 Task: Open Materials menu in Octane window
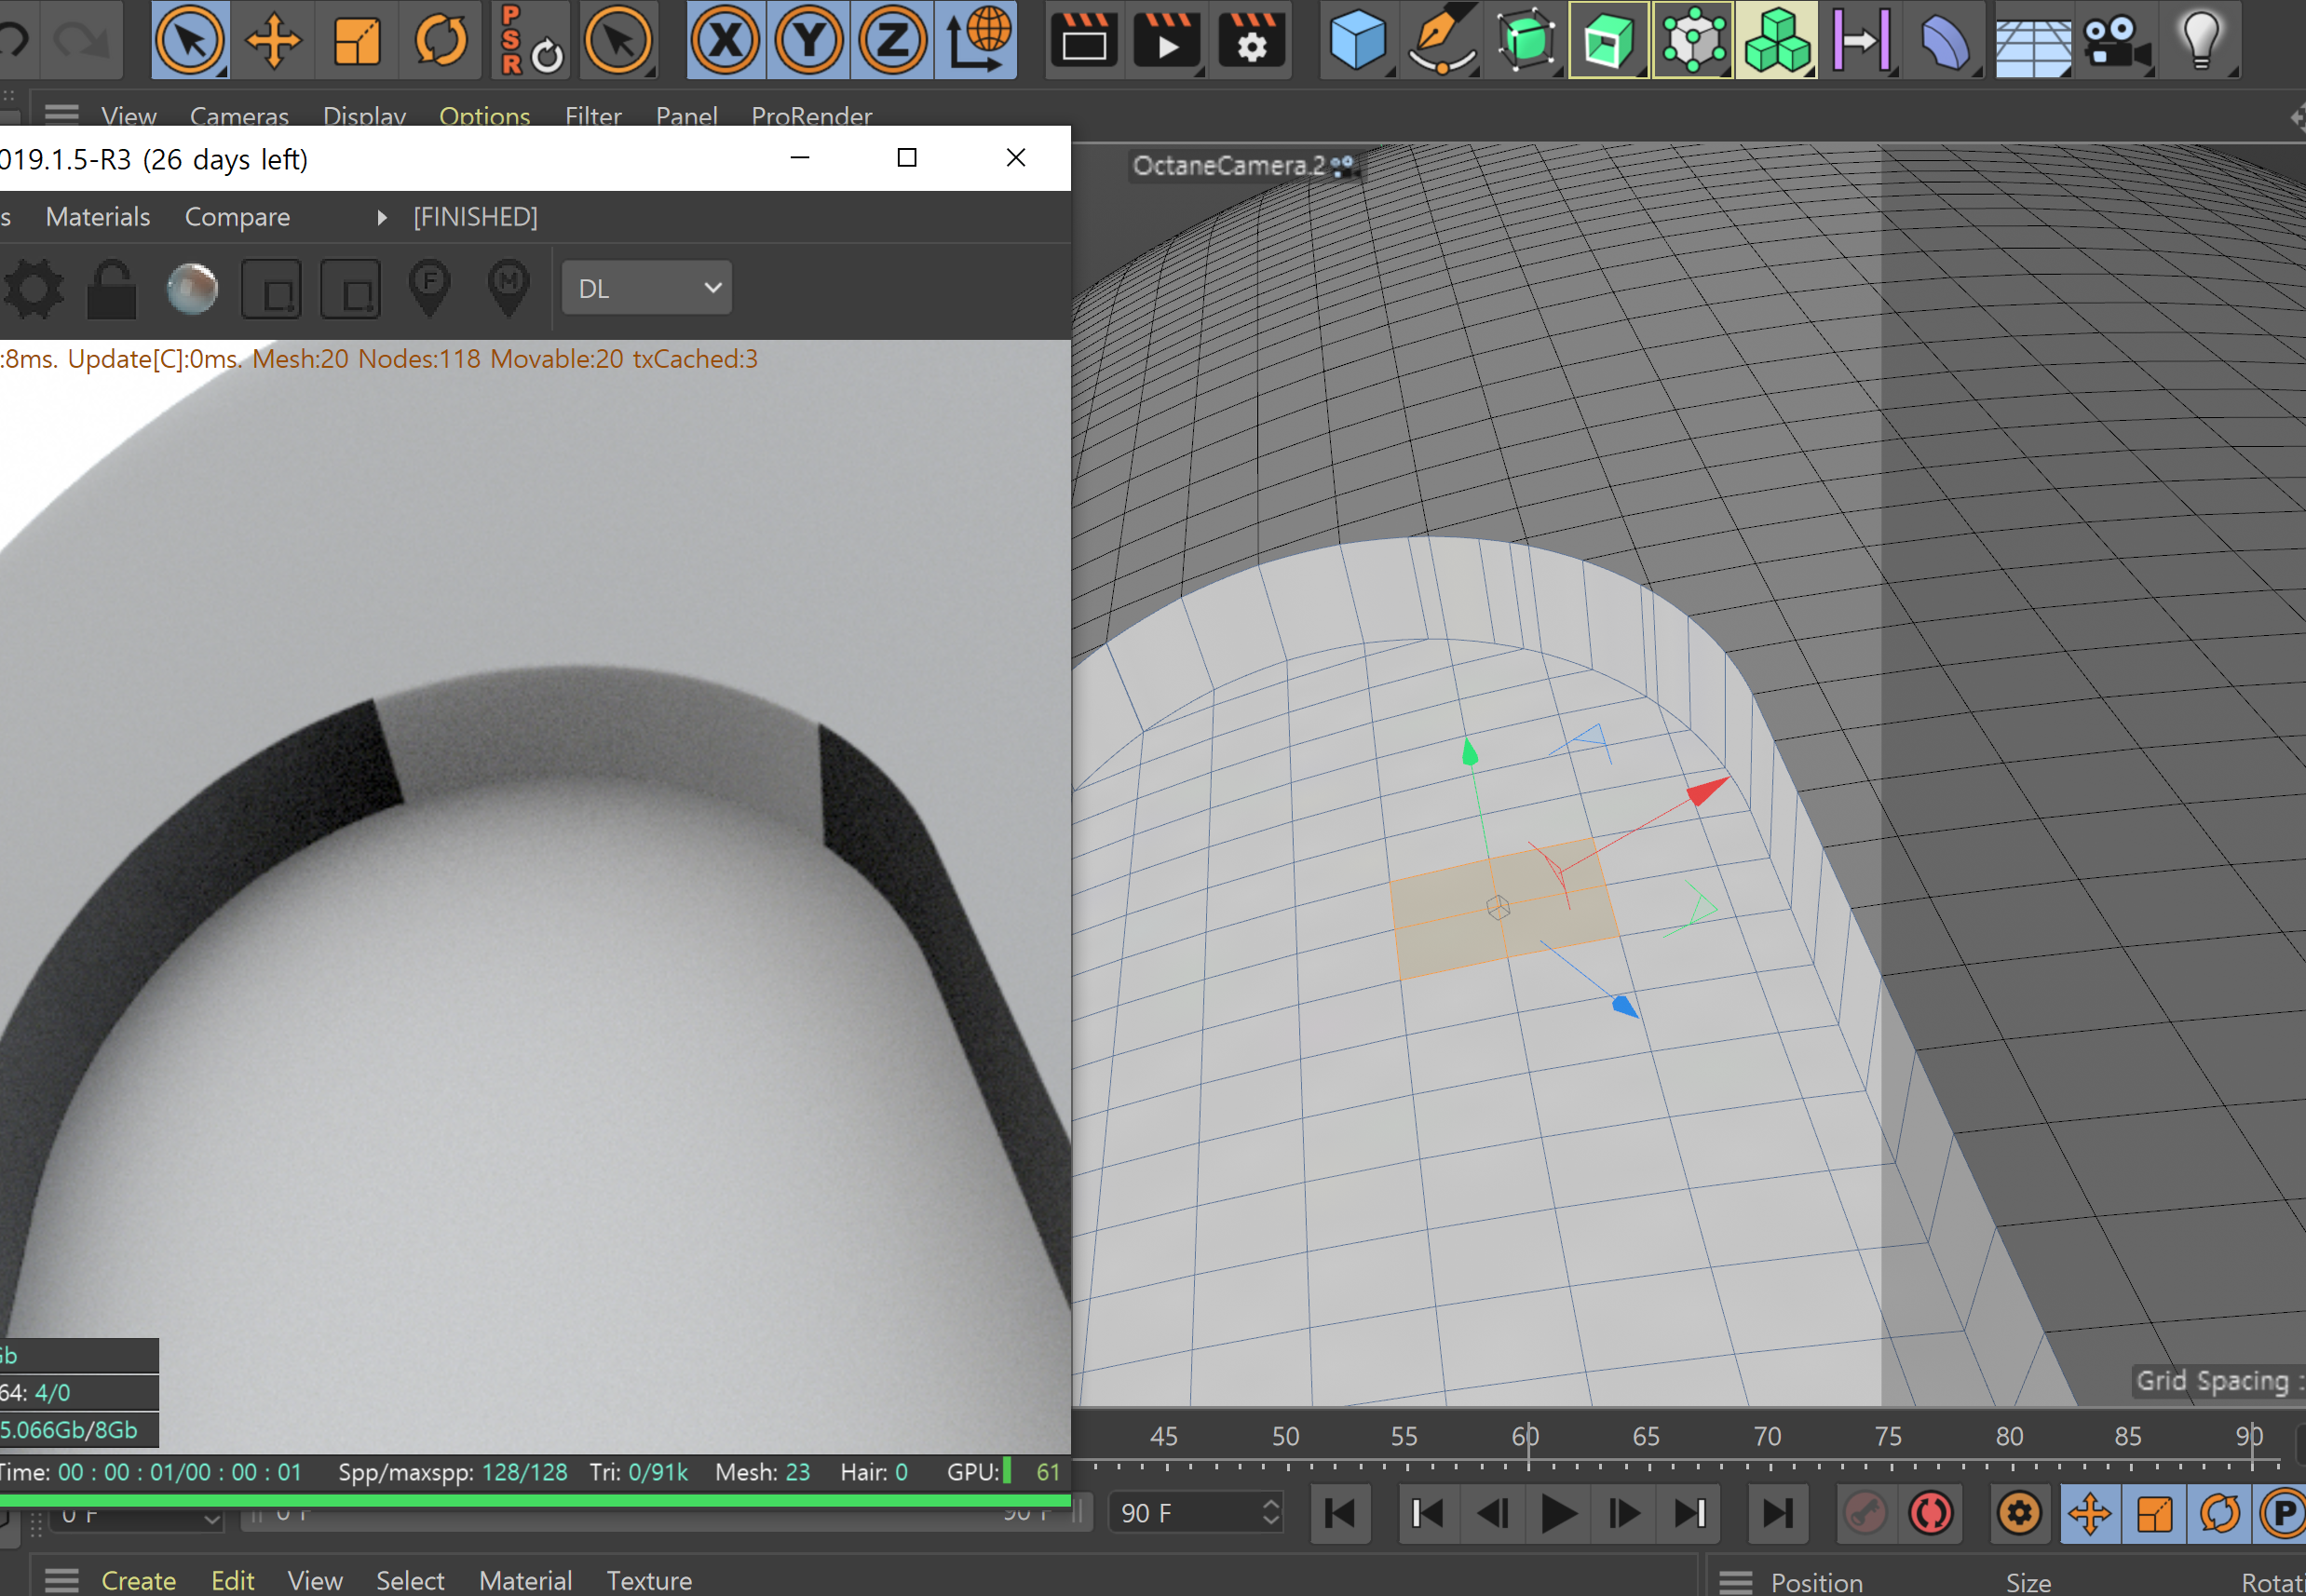point(98,216)
